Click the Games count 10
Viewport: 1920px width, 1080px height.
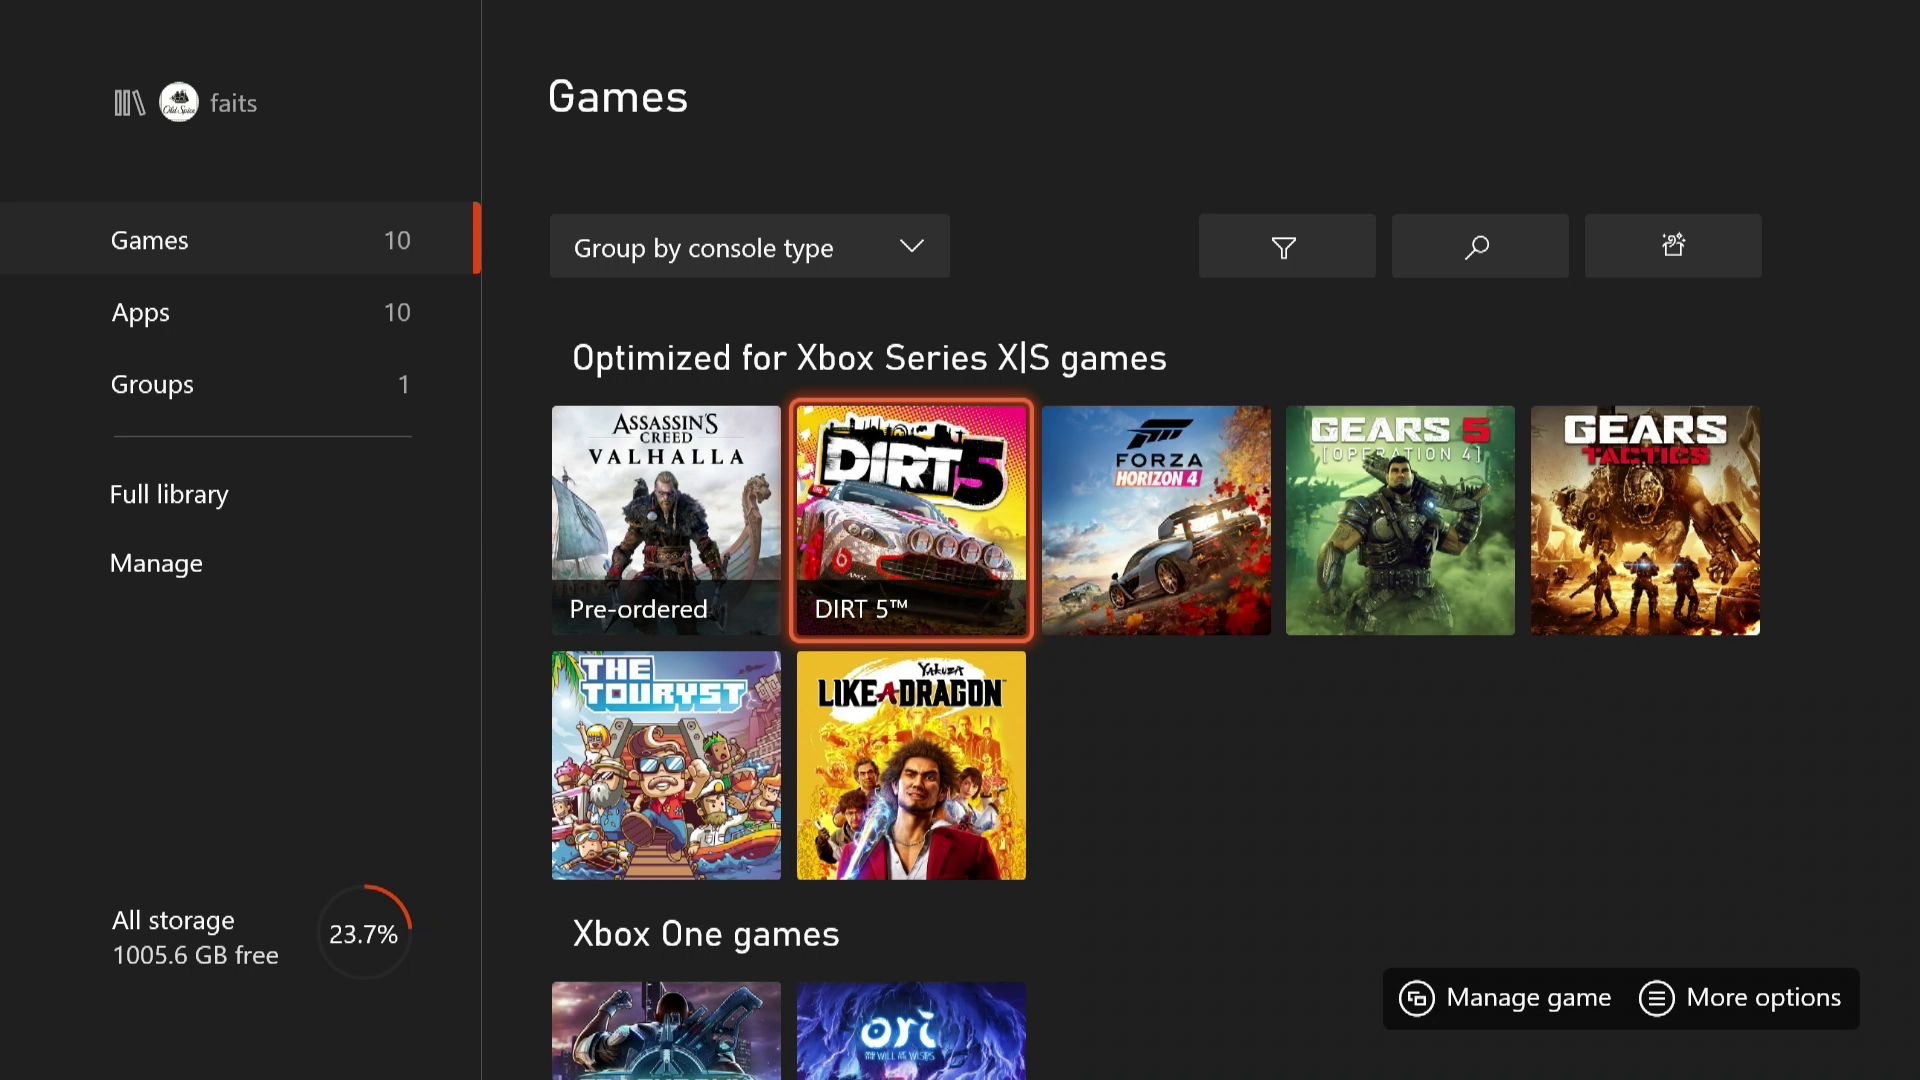[397, 240]
